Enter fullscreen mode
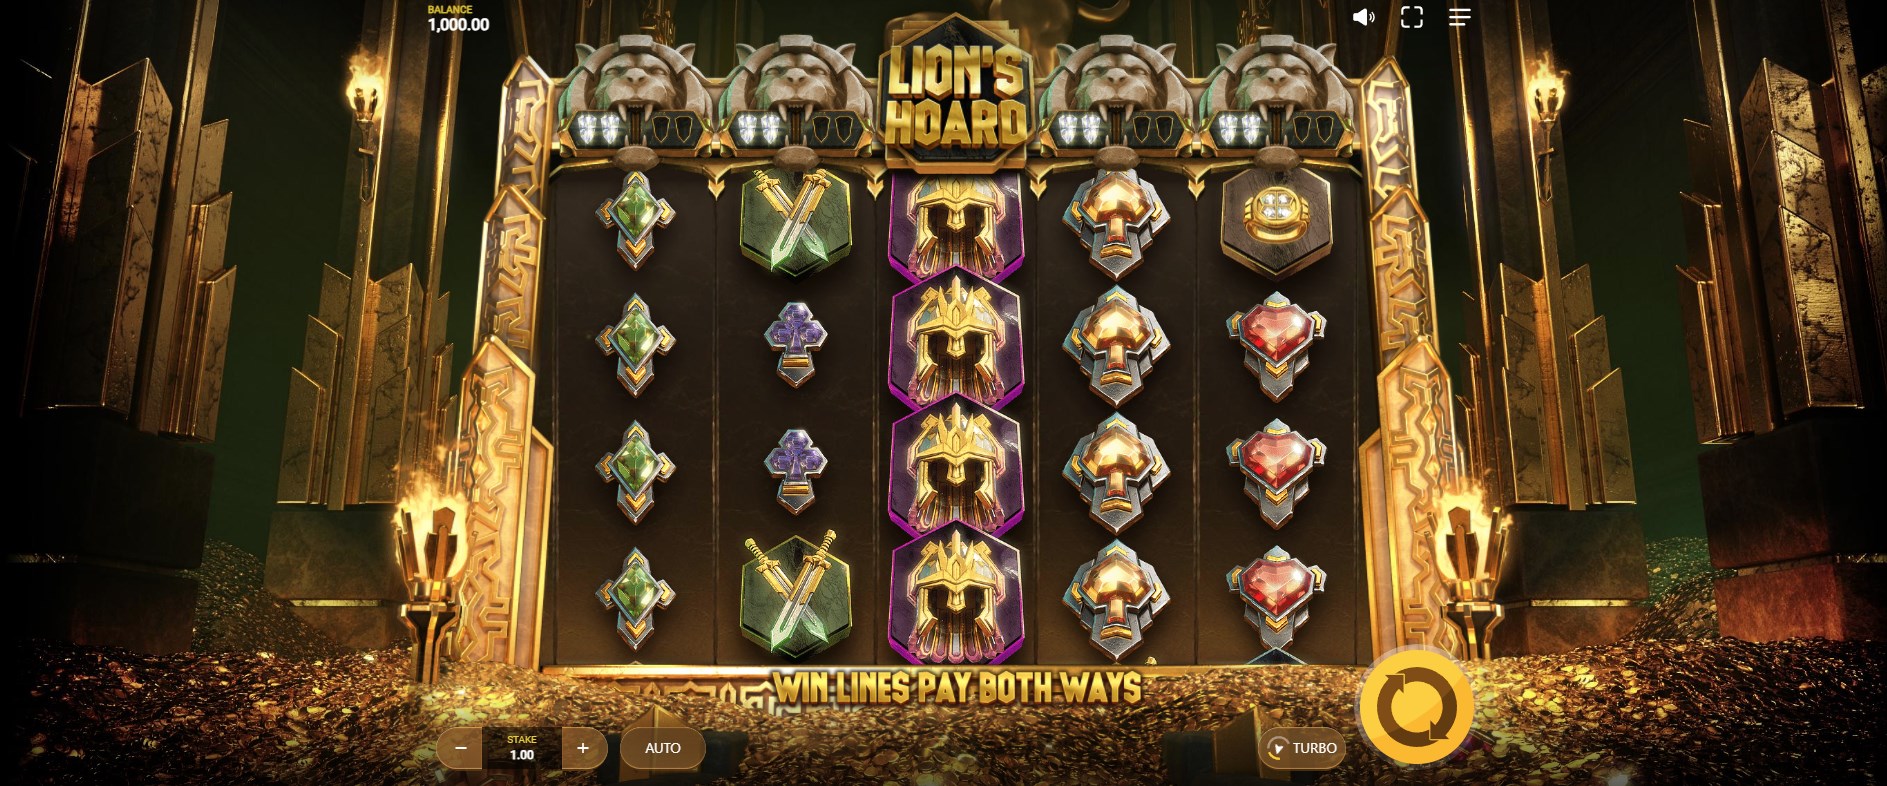The image size is (1887, 786). tap(1411, 17)
